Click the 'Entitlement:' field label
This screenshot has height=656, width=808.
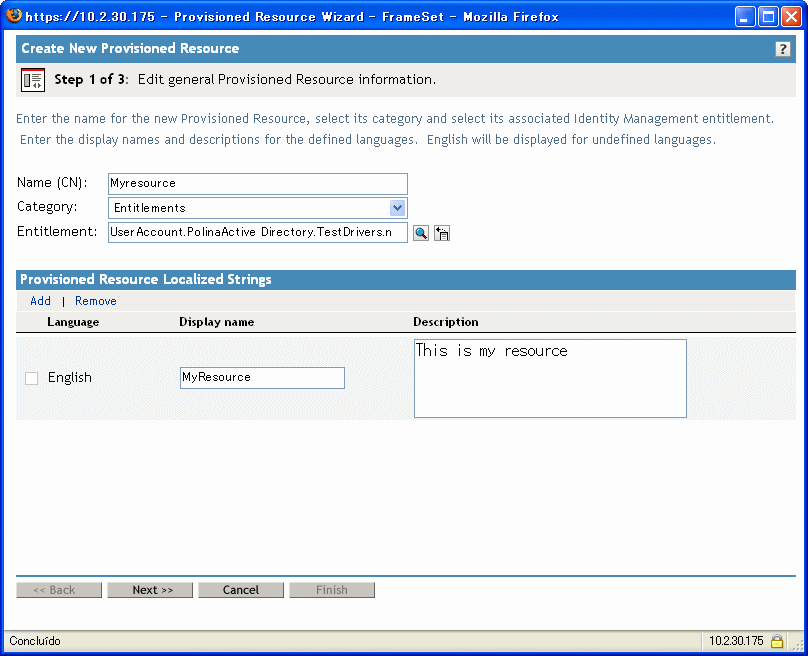coord(57,231)
